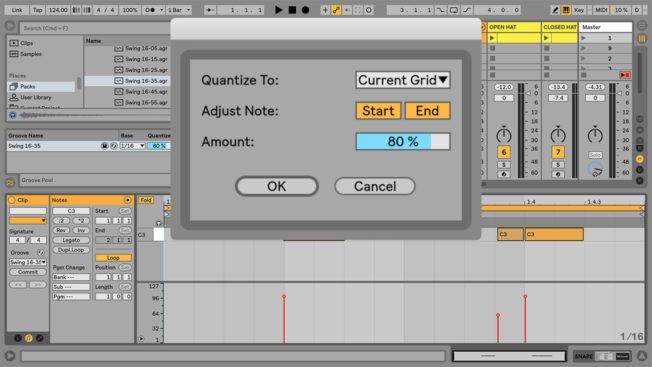The height and width of the screenshot is (367, 652).
Task: Click Cancel in the Quantize dialog
Action: [x=375, y=186]
